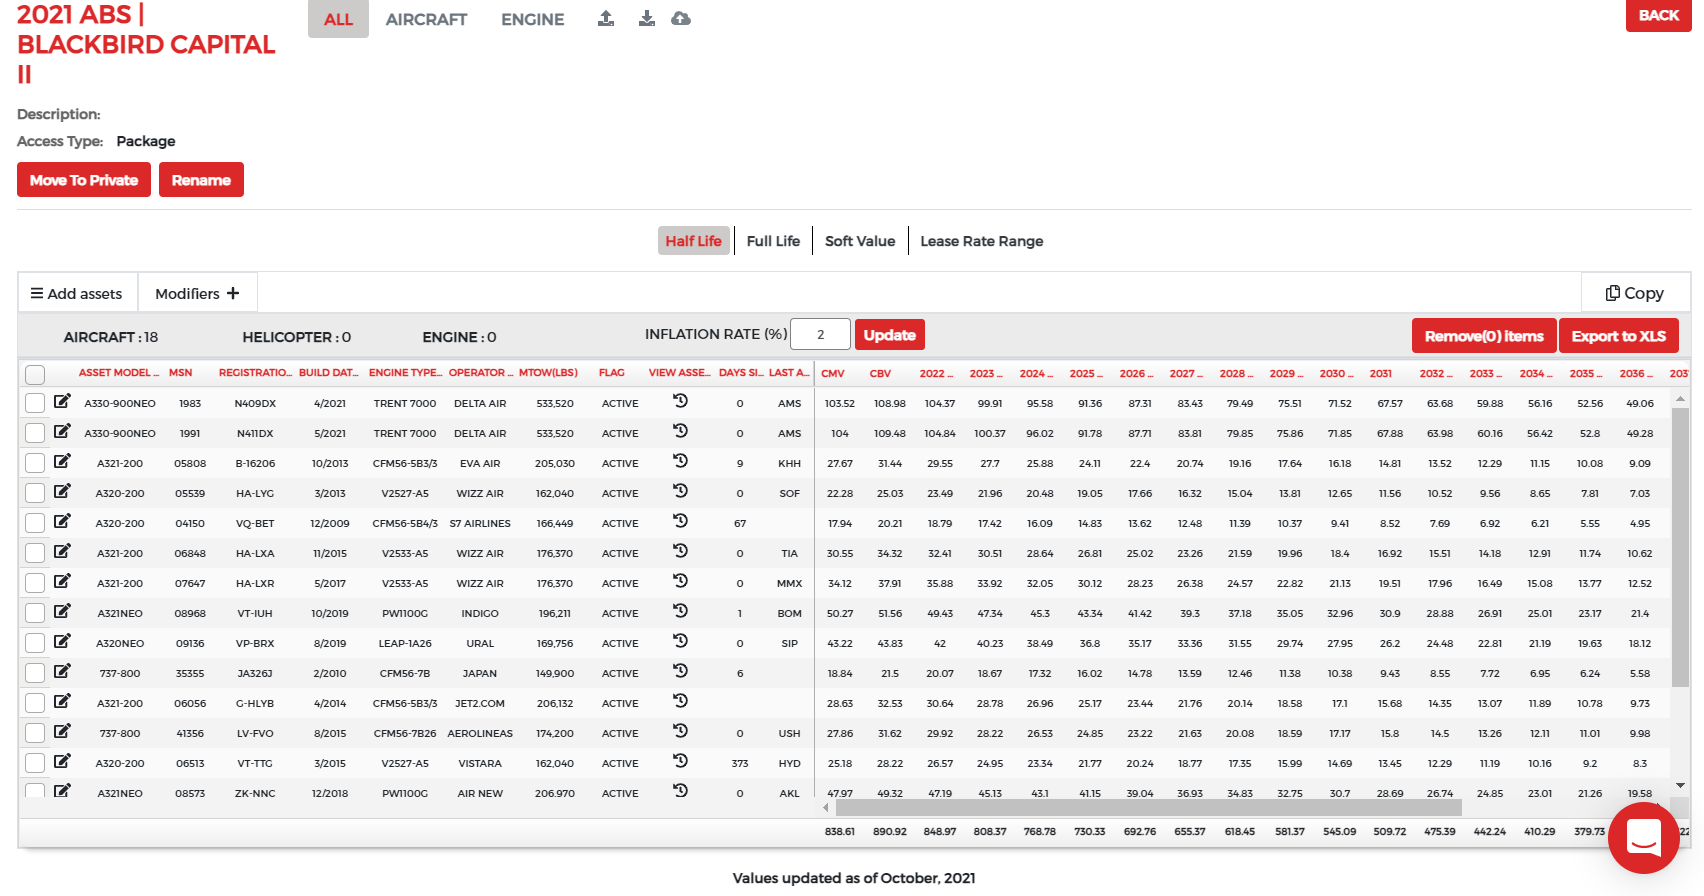View asset history for EVA AIR row
The image size is (1704, 896).
click(x=680, y=462)
